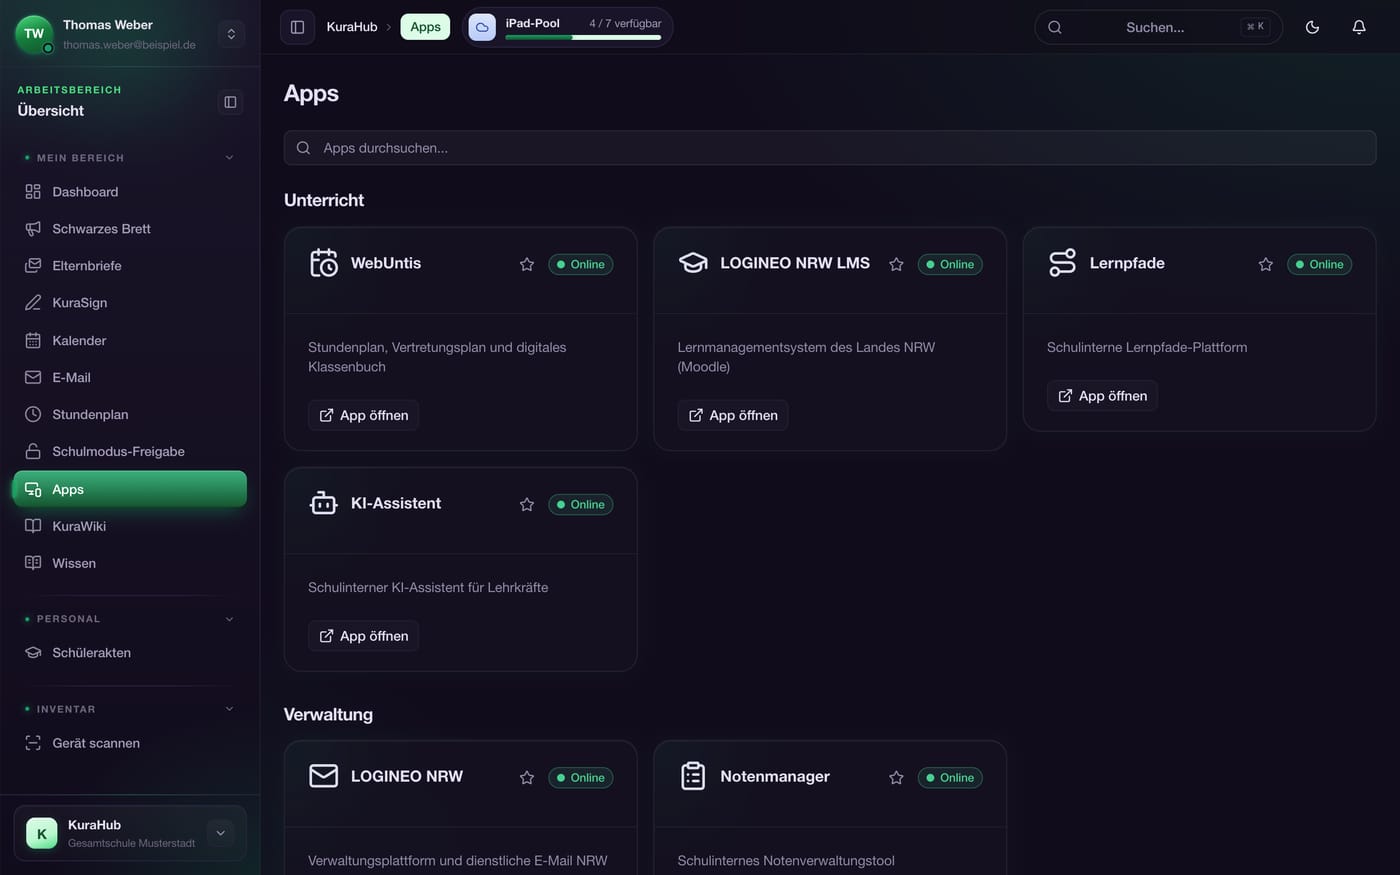Star the LOGINEO NRW LMS app

pyautogui.click(x=896, y=264)
